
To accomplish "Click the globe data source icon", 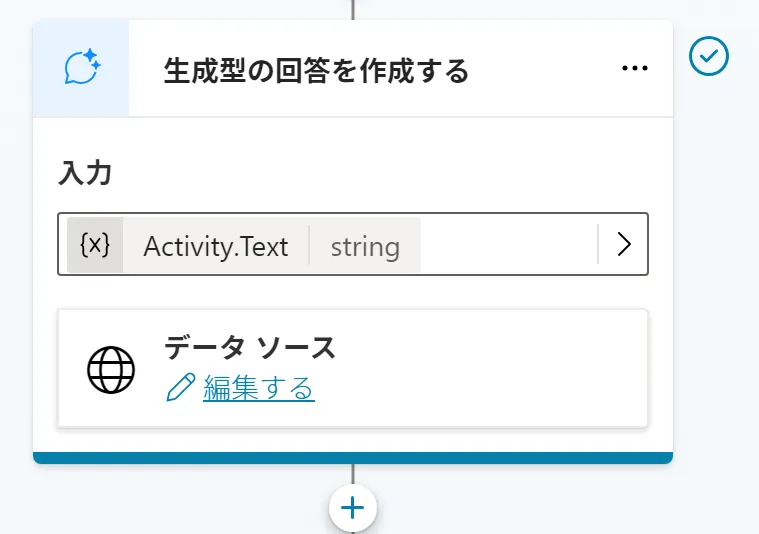I will pos(111,371).
